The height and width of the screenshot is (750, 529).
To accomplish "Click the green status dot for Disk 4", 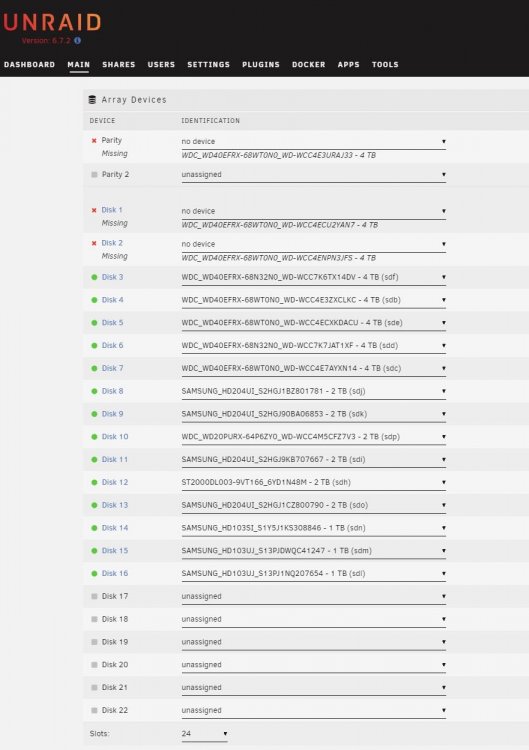I will (94, 300).
